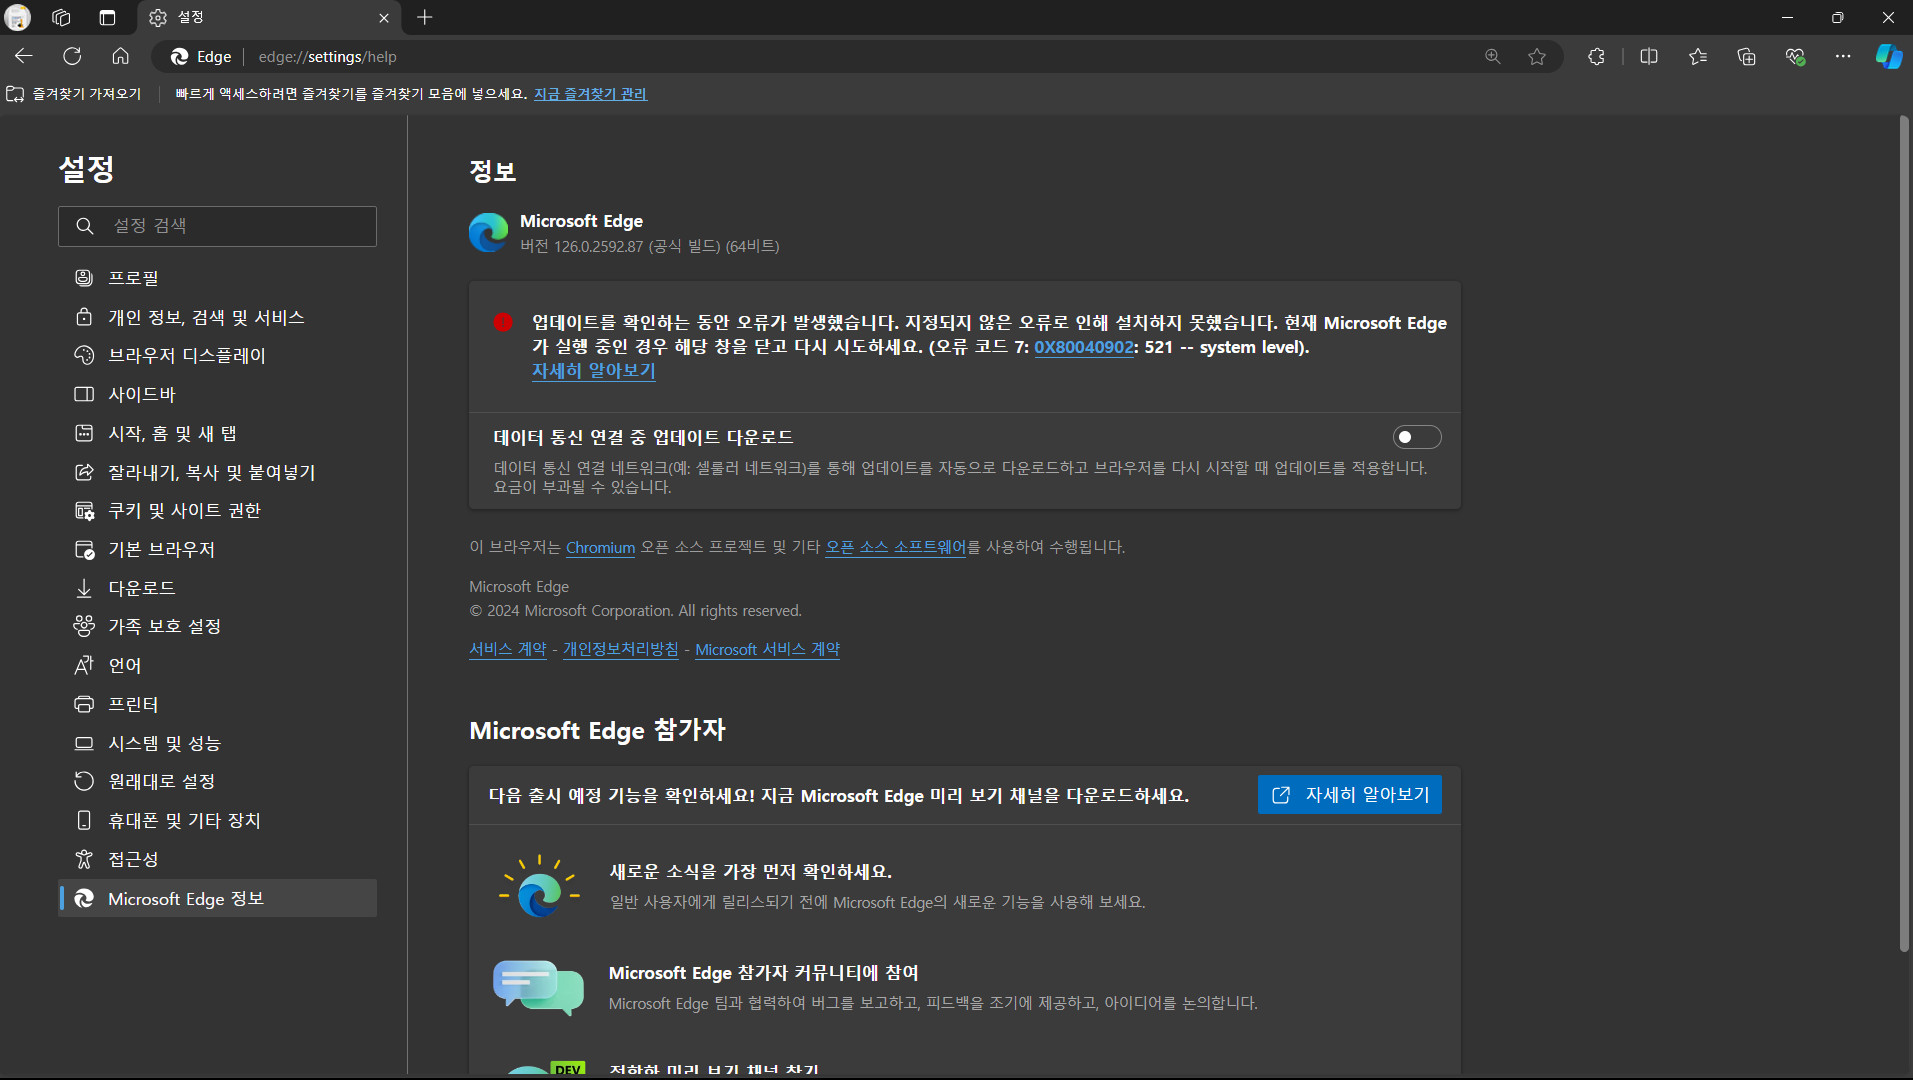Open the Chromium link
The image size is (1913, 1080).
point(600,547)
